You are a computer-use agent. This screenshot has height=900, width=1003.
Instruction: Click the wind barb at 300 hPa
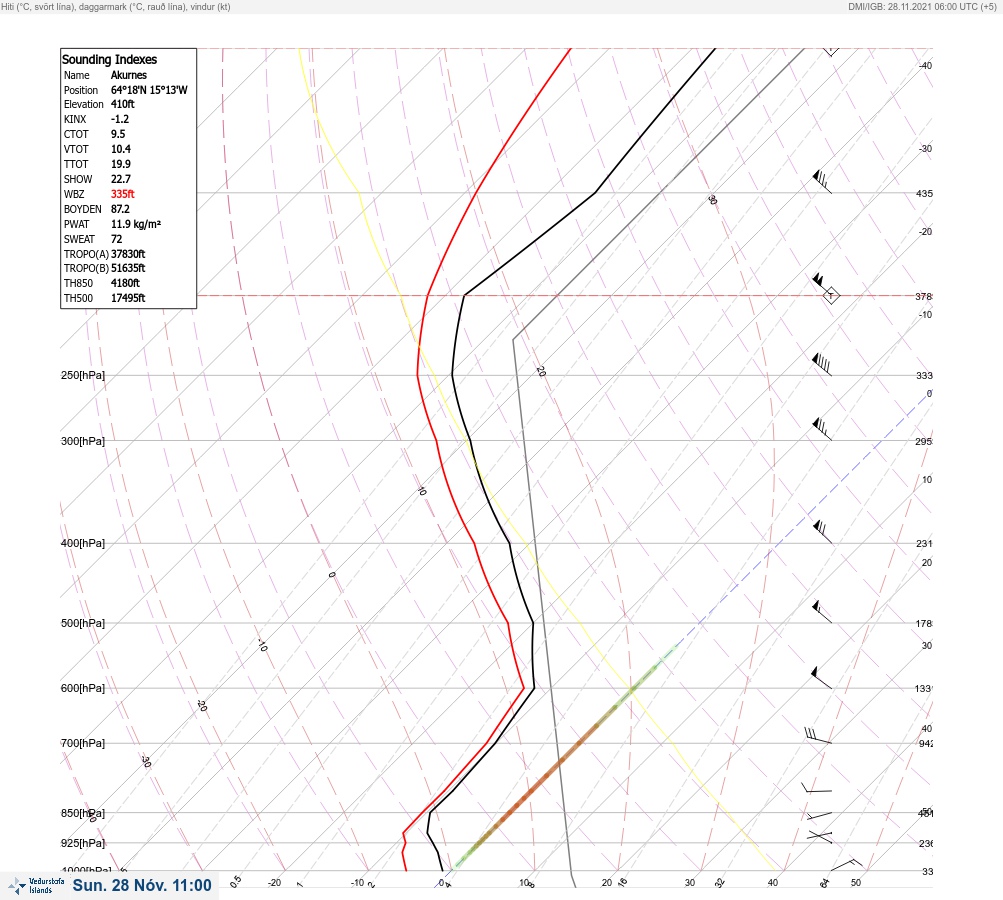tap(822, 429)
